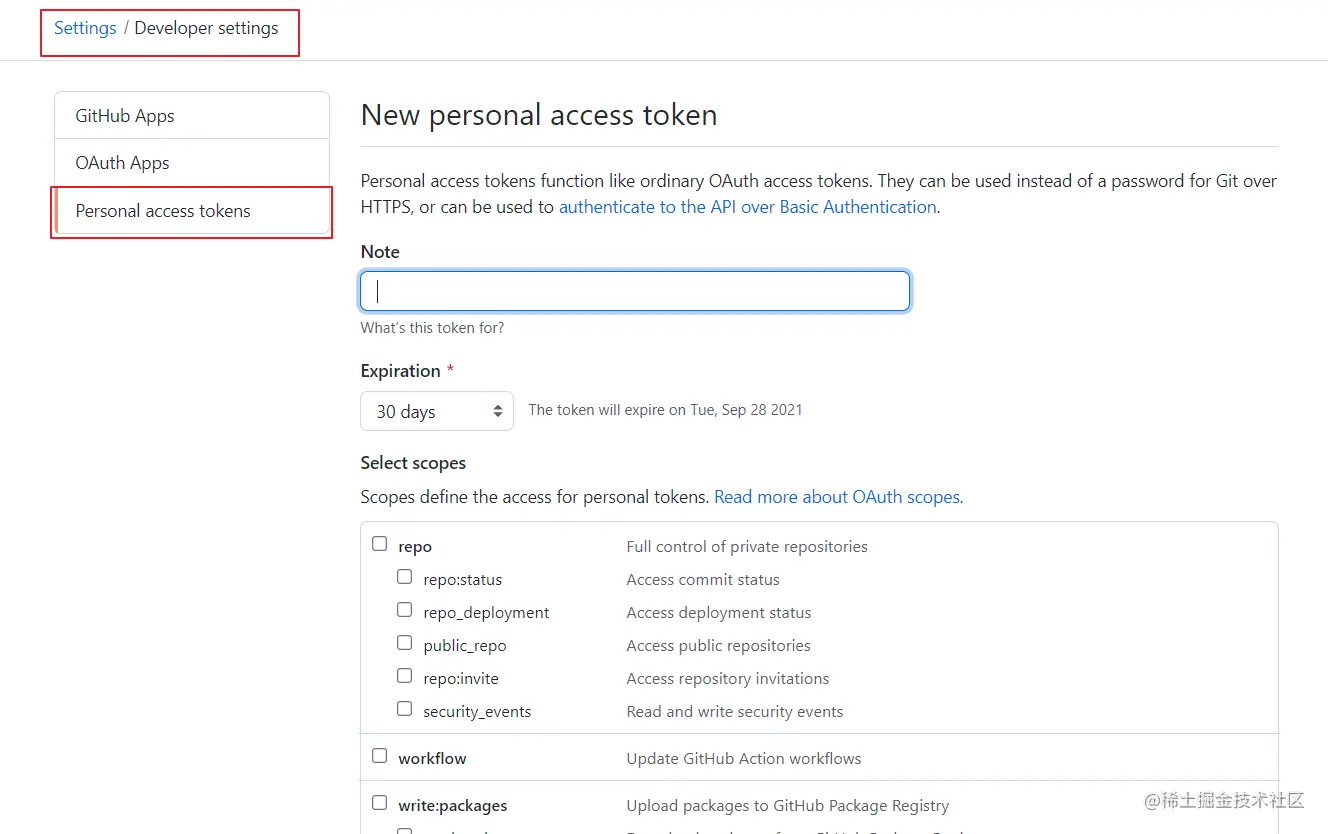Click the write:packages scope label
Viewport: 1328px width, 834px height.
pos(452,806)
